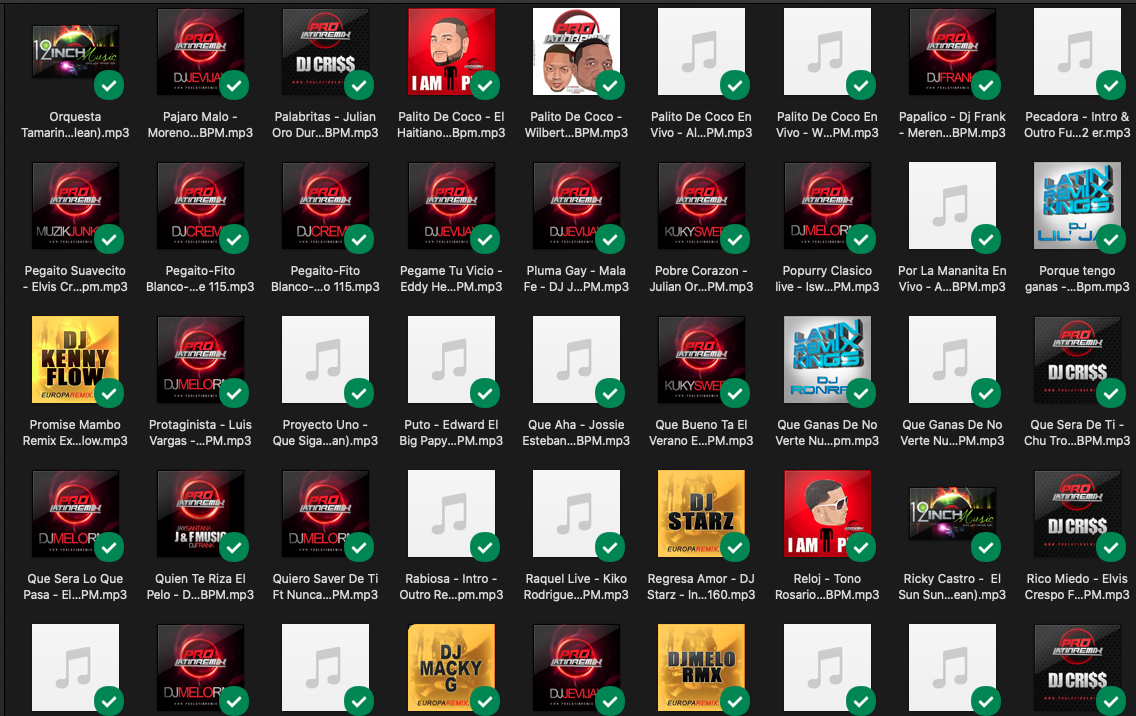This screenshot has height=716, width=1136.
Task: Click the synced badge on Puto - Edward file
Action: coord(485,394)
